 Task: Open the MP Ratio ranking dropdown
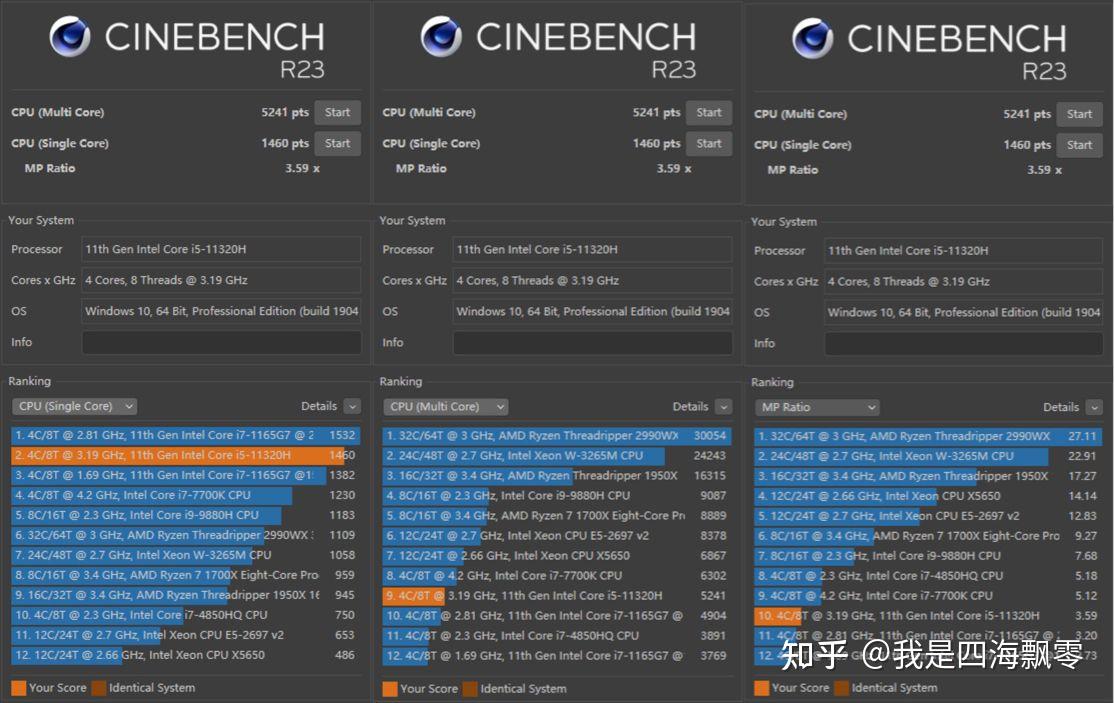pyautogui.click(x=817, y=408)
